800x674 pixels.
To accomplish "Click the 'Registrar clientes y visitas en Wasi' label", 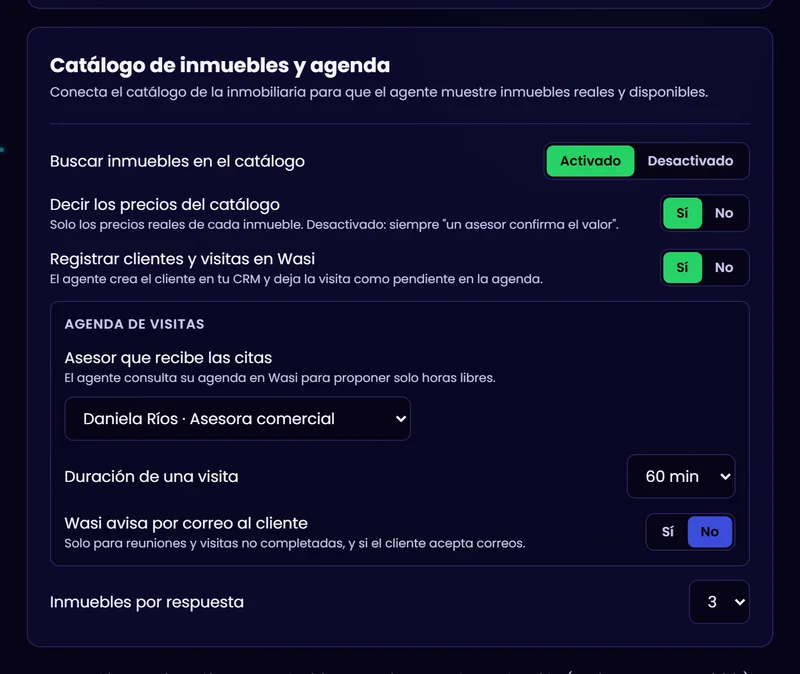I will pyautogui.click(x=182, y=259).
